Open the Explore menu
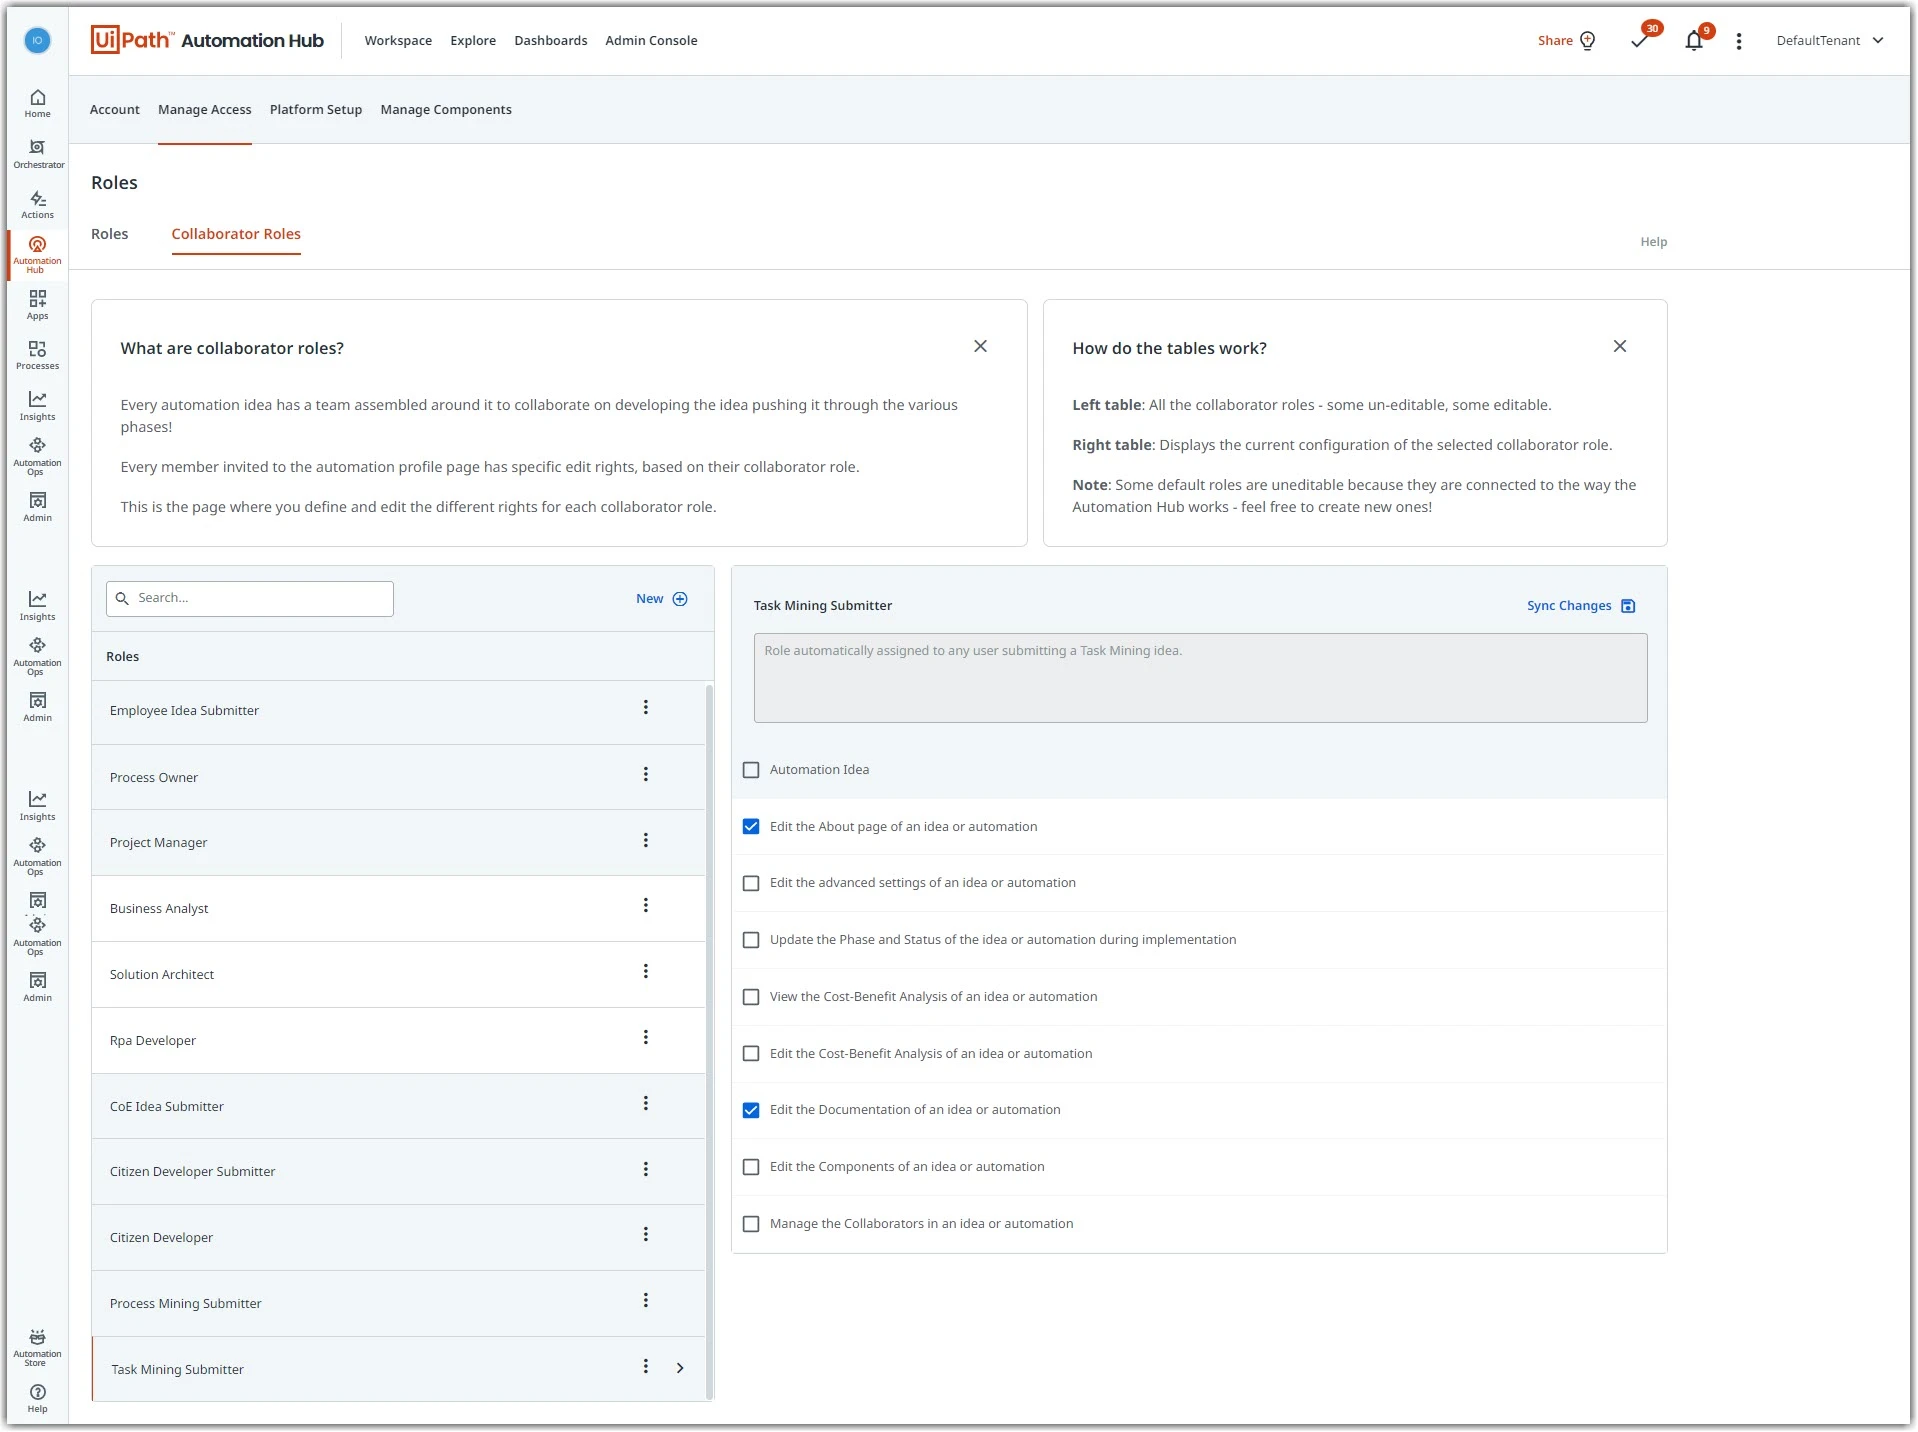The height and width of the screenshot is (1432, 1918). (473, 41)
